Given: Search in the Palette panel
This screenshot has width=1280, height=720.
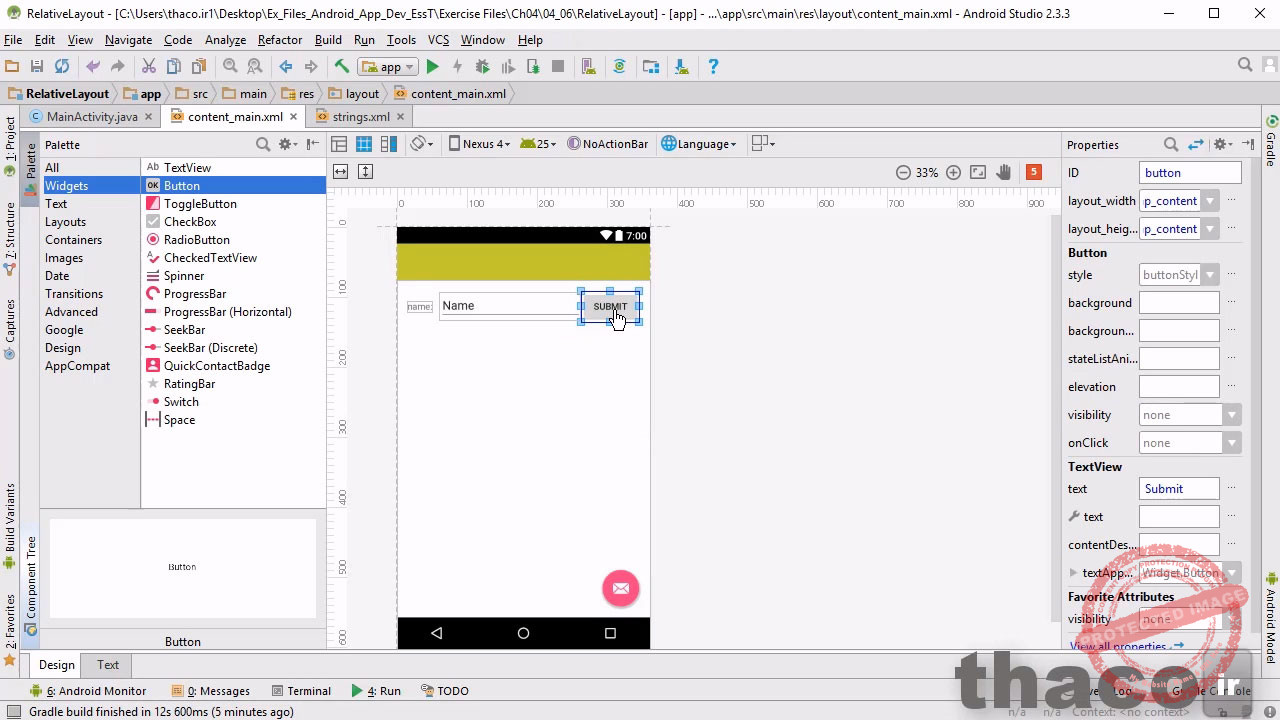Looking at the screenshot, I should click(x=263, y=144).
